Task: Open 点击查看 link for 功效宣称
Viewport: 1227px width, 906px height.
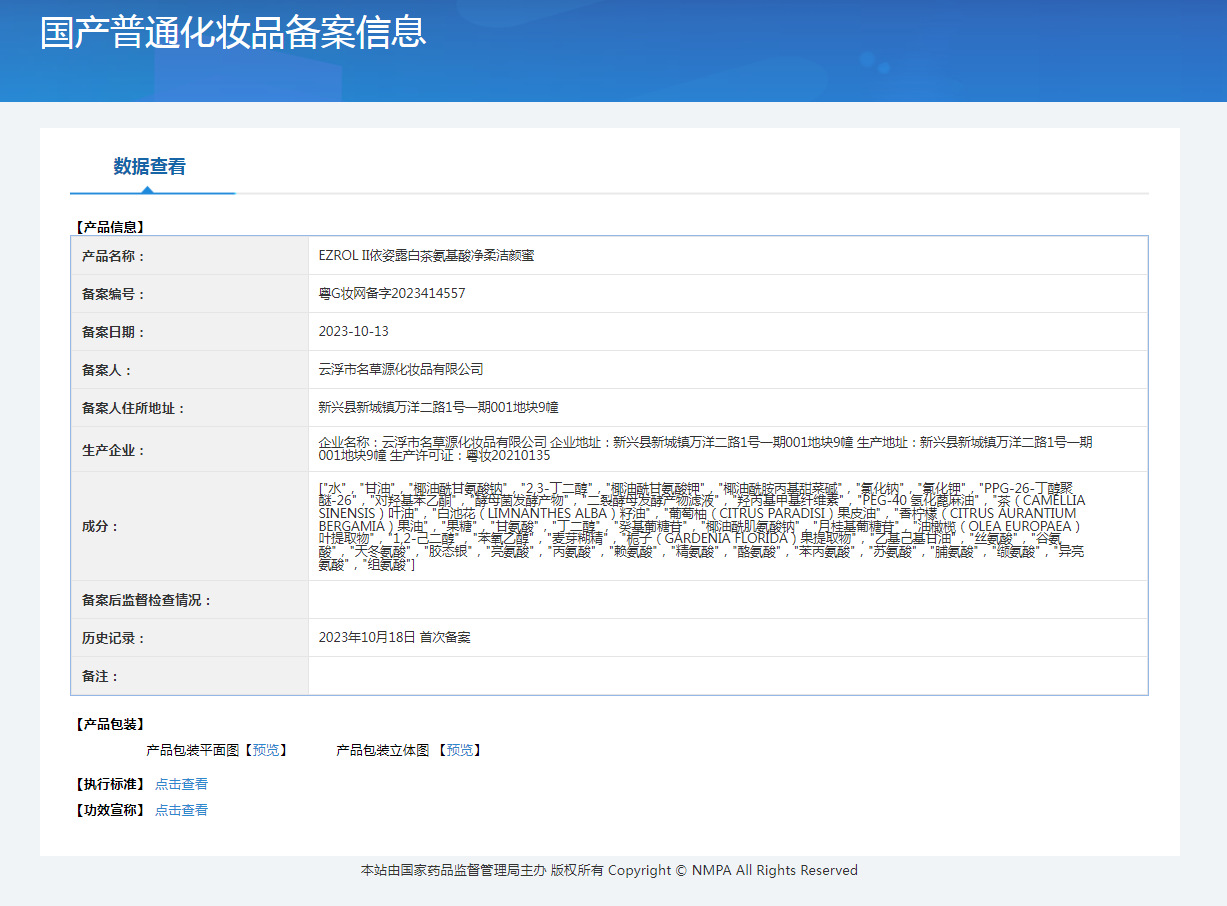Action: pyautogui.click(x=181, y=810)
